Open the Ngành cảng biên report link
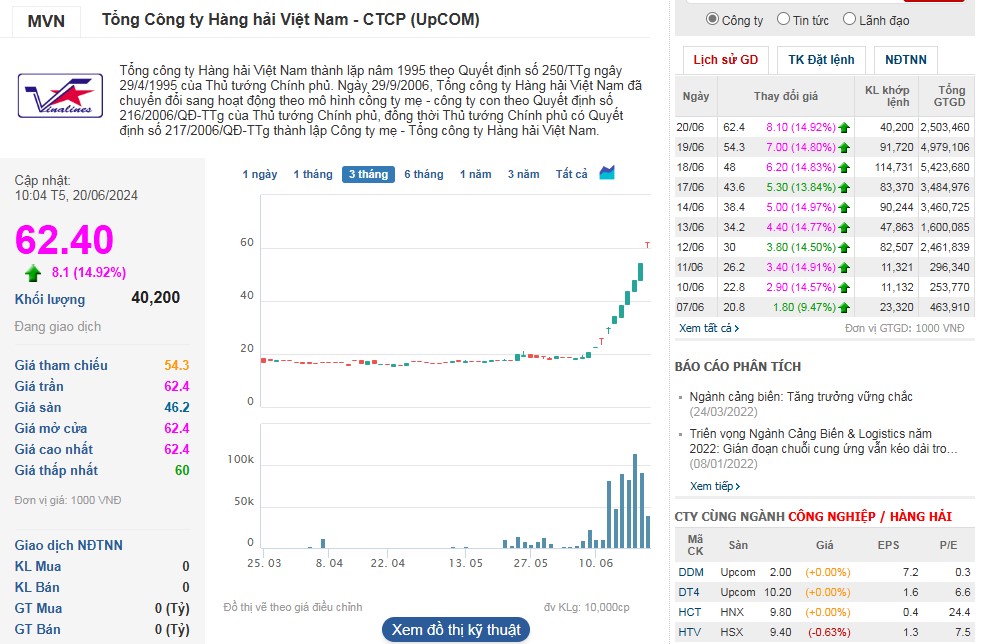 pyautogui.click(x=800, y=397)
